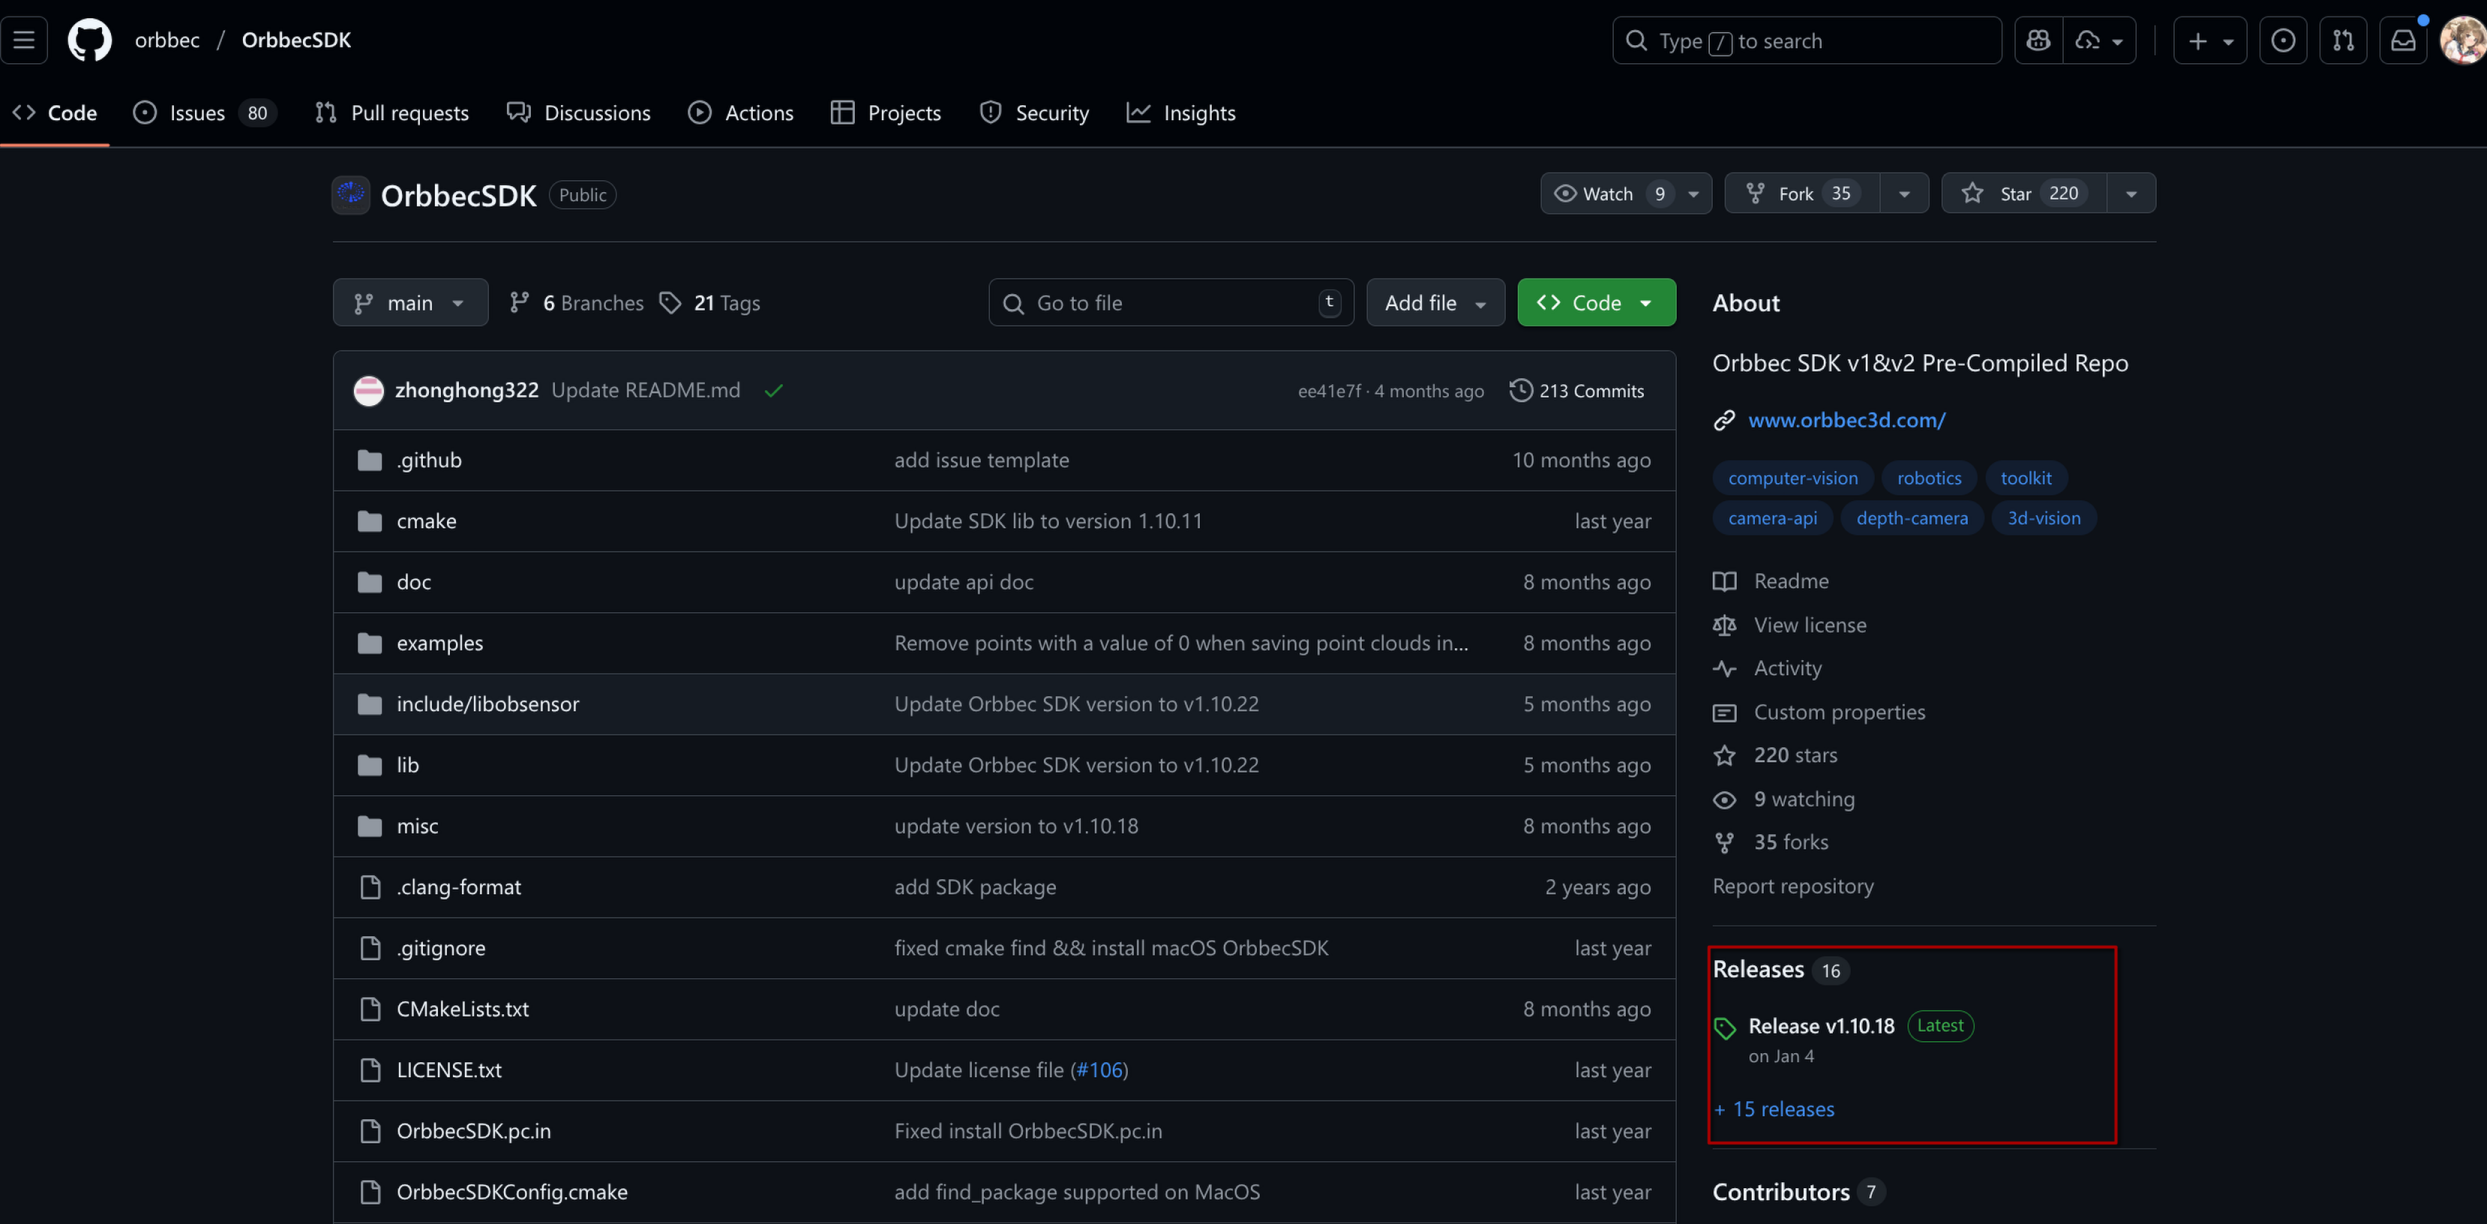Show commit check status checkmark

[774, 391]
